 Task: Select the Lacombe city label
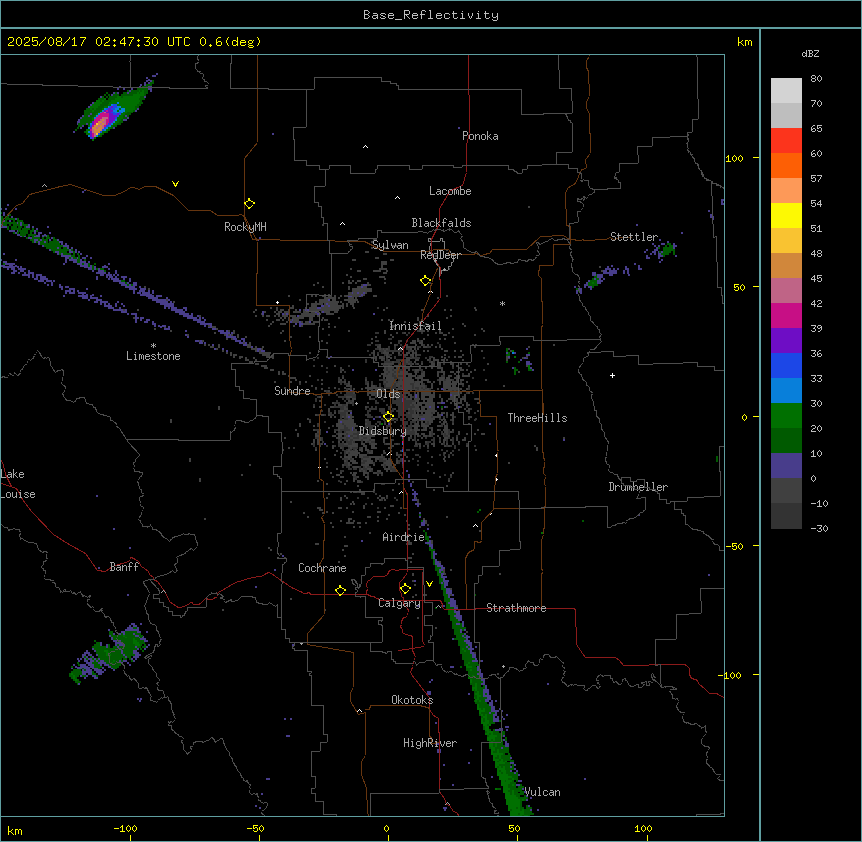[450, 191]
